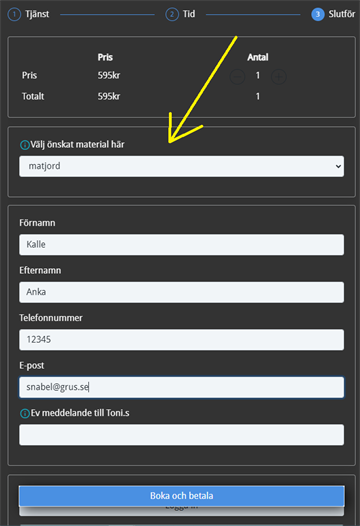360x526 pixels.
Task: Click the grey button below Boka och betala
Action: pos(182,511)
